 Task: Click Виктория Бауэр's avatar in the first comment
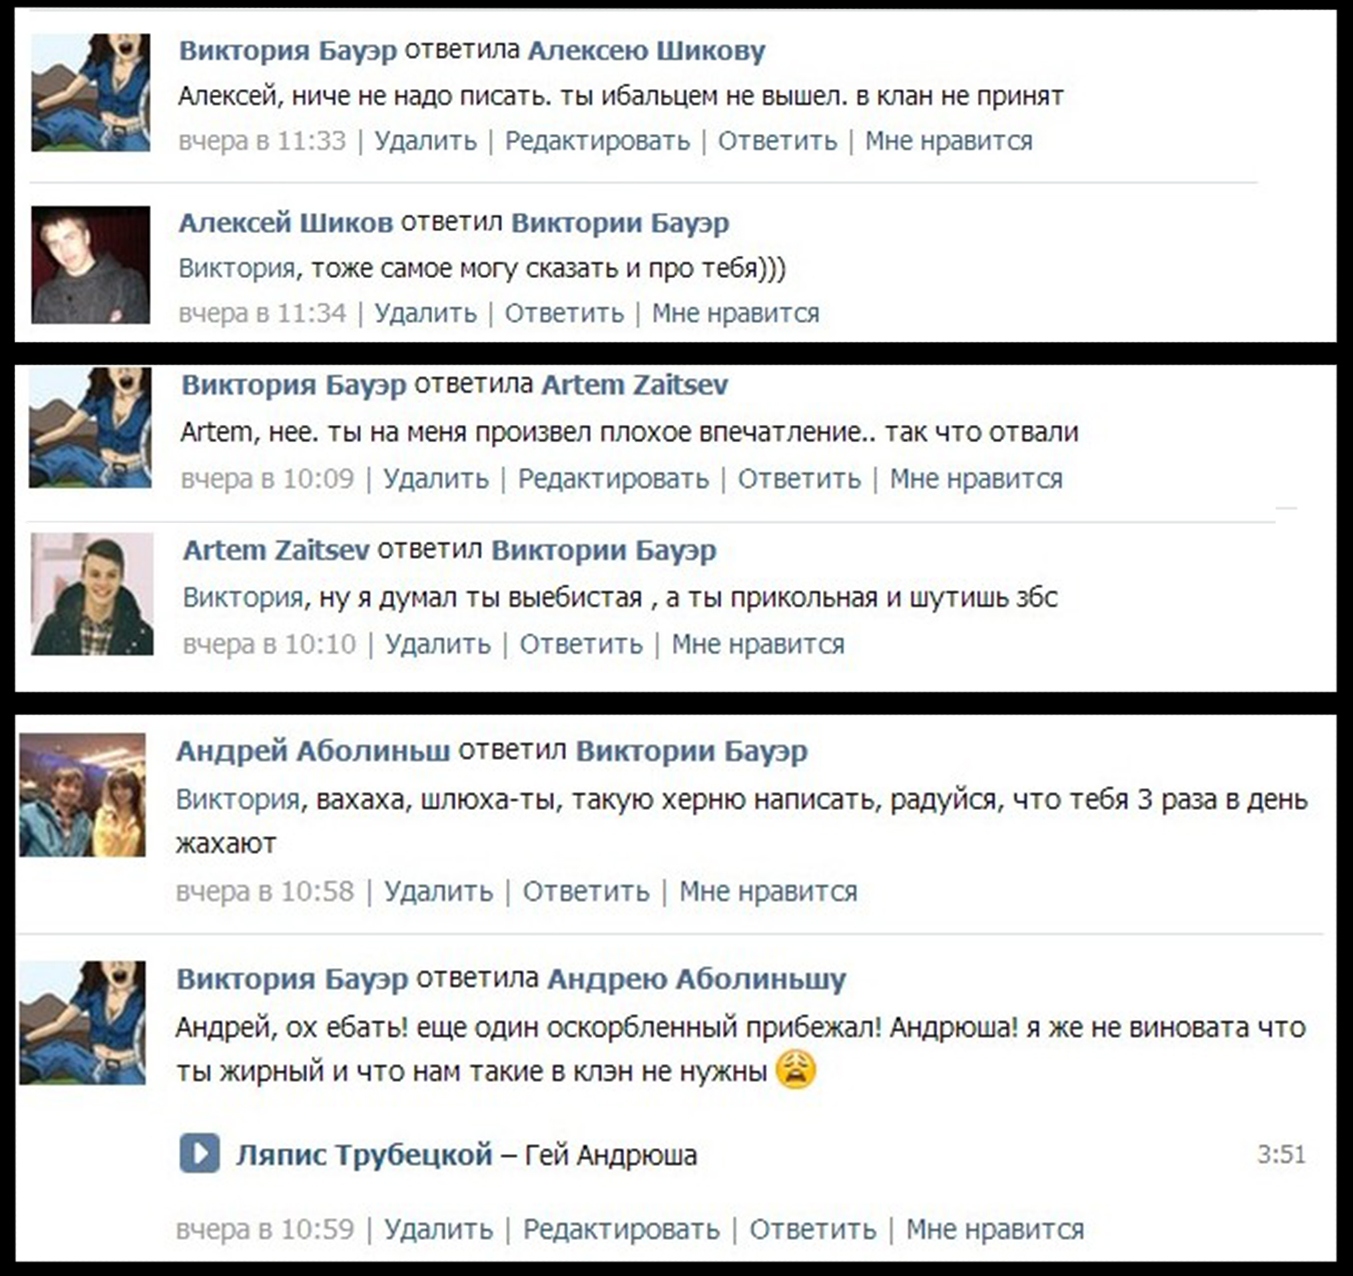(91, 93)
